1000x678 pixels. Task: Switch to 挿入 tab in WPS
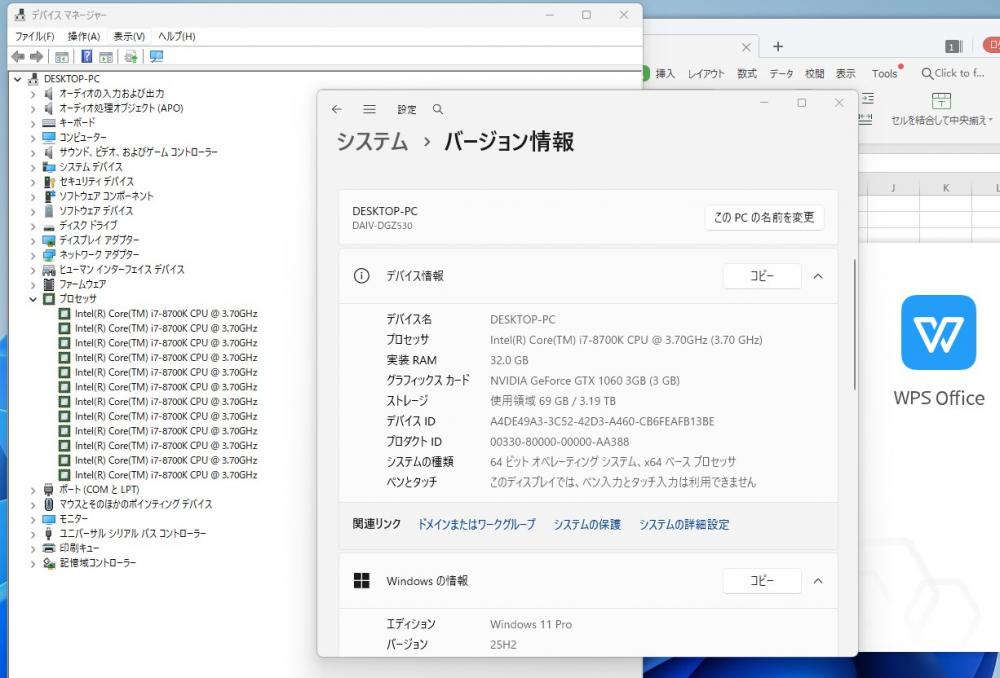(665, 73)
